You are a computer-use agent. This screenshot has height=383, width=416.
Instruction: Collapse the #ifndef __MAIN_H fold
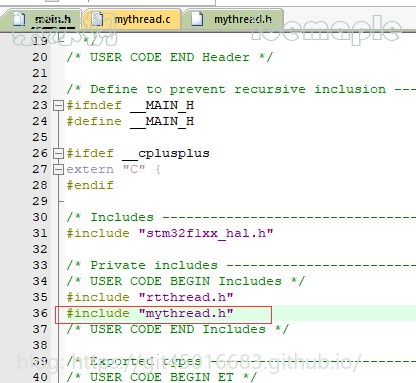point(58,106)
